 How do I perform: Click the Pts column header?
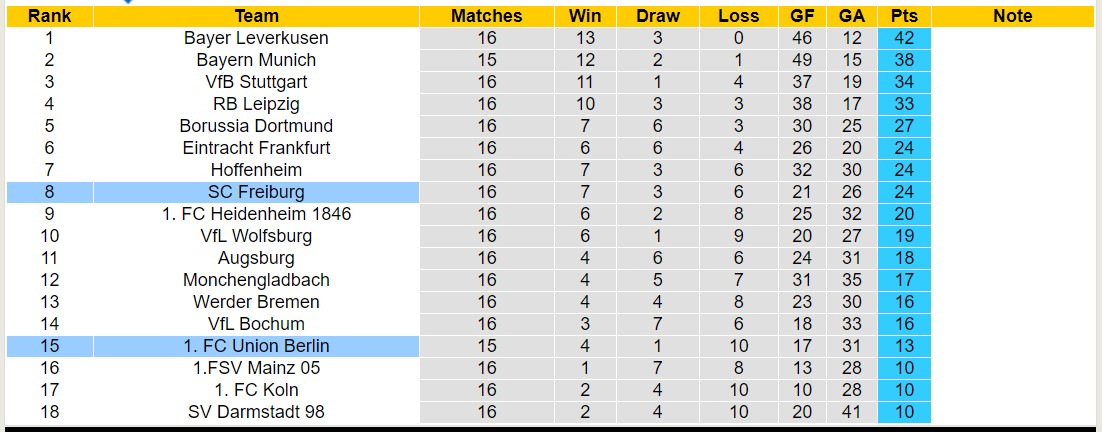click(x=904, y=16)
